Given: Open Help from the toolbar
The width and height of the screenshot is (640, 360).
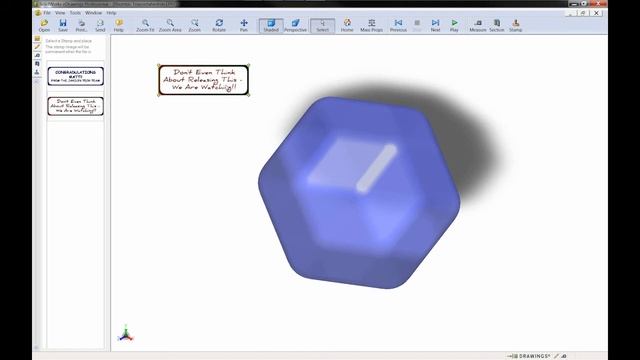Looking at the screenshot, I should click(119, 25).
